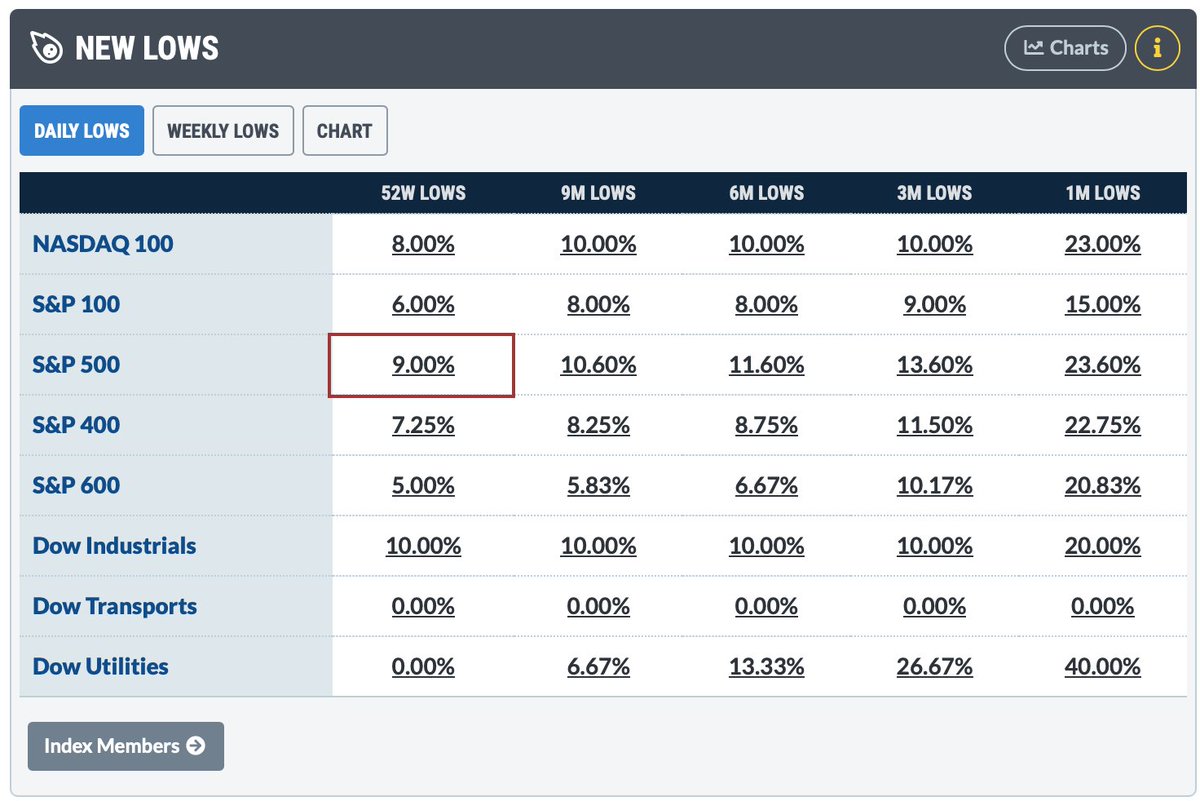This screenshot has width=1200, height=801.
Task: Click the 3M LOWS column header
Action: [x=934, y=193]
